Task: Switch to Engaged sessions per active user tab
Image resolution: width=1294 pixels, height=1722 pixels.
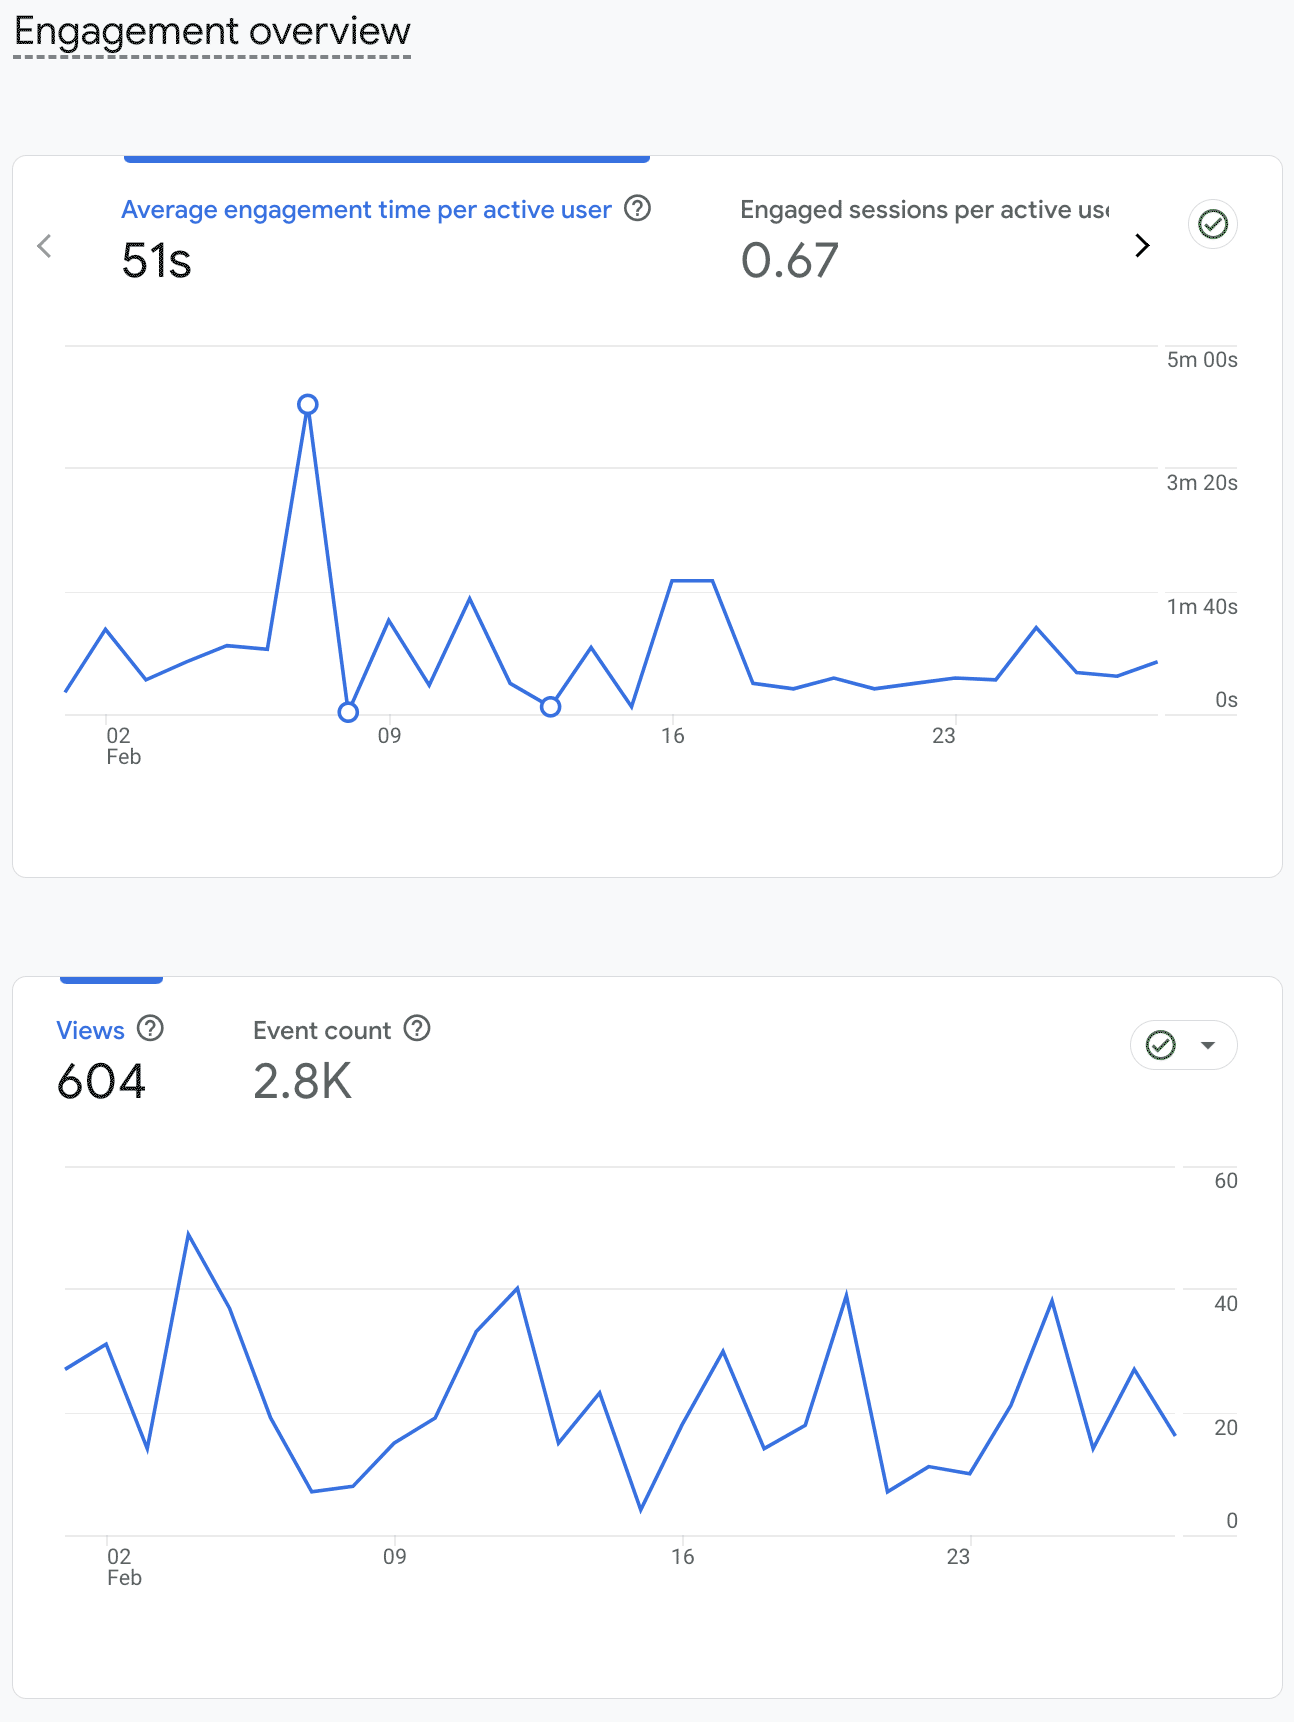Action: [x=924, y=210]
